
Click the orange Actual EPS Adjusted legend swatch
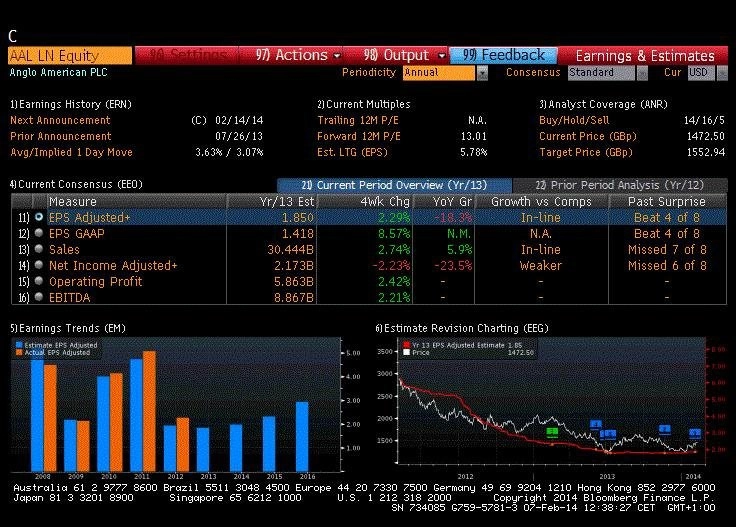tap(19, 352)
